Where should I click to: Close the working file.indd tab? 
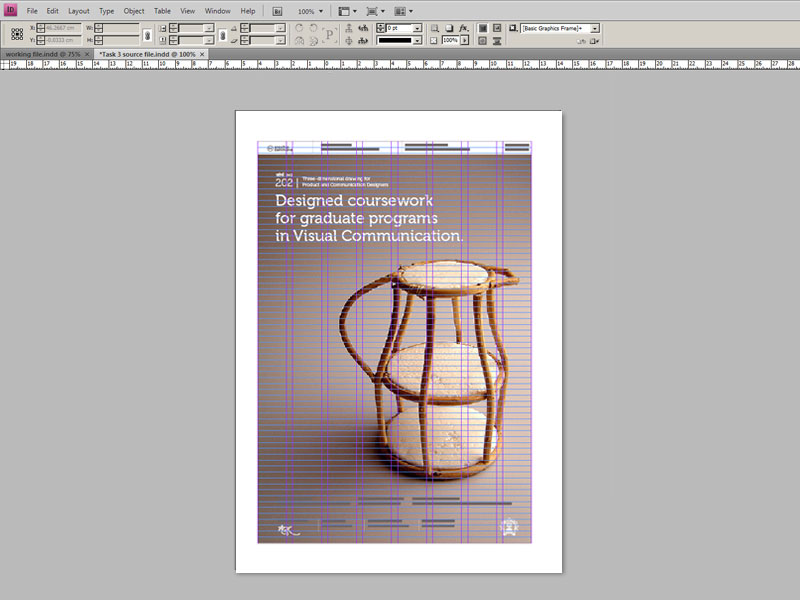pos(87,54)
